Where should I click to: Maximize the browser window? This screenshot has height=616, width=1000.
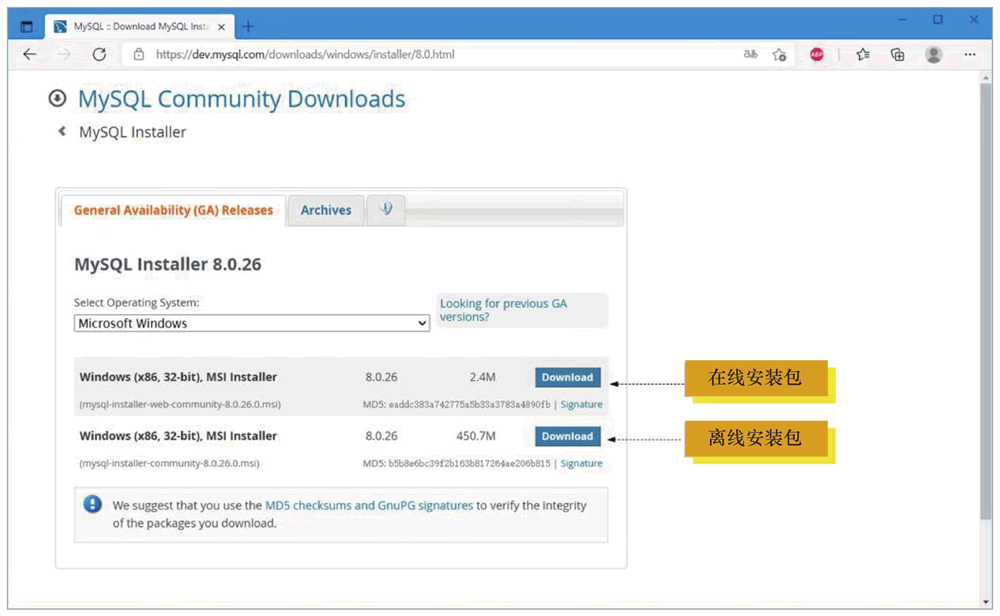coord(938,20)
